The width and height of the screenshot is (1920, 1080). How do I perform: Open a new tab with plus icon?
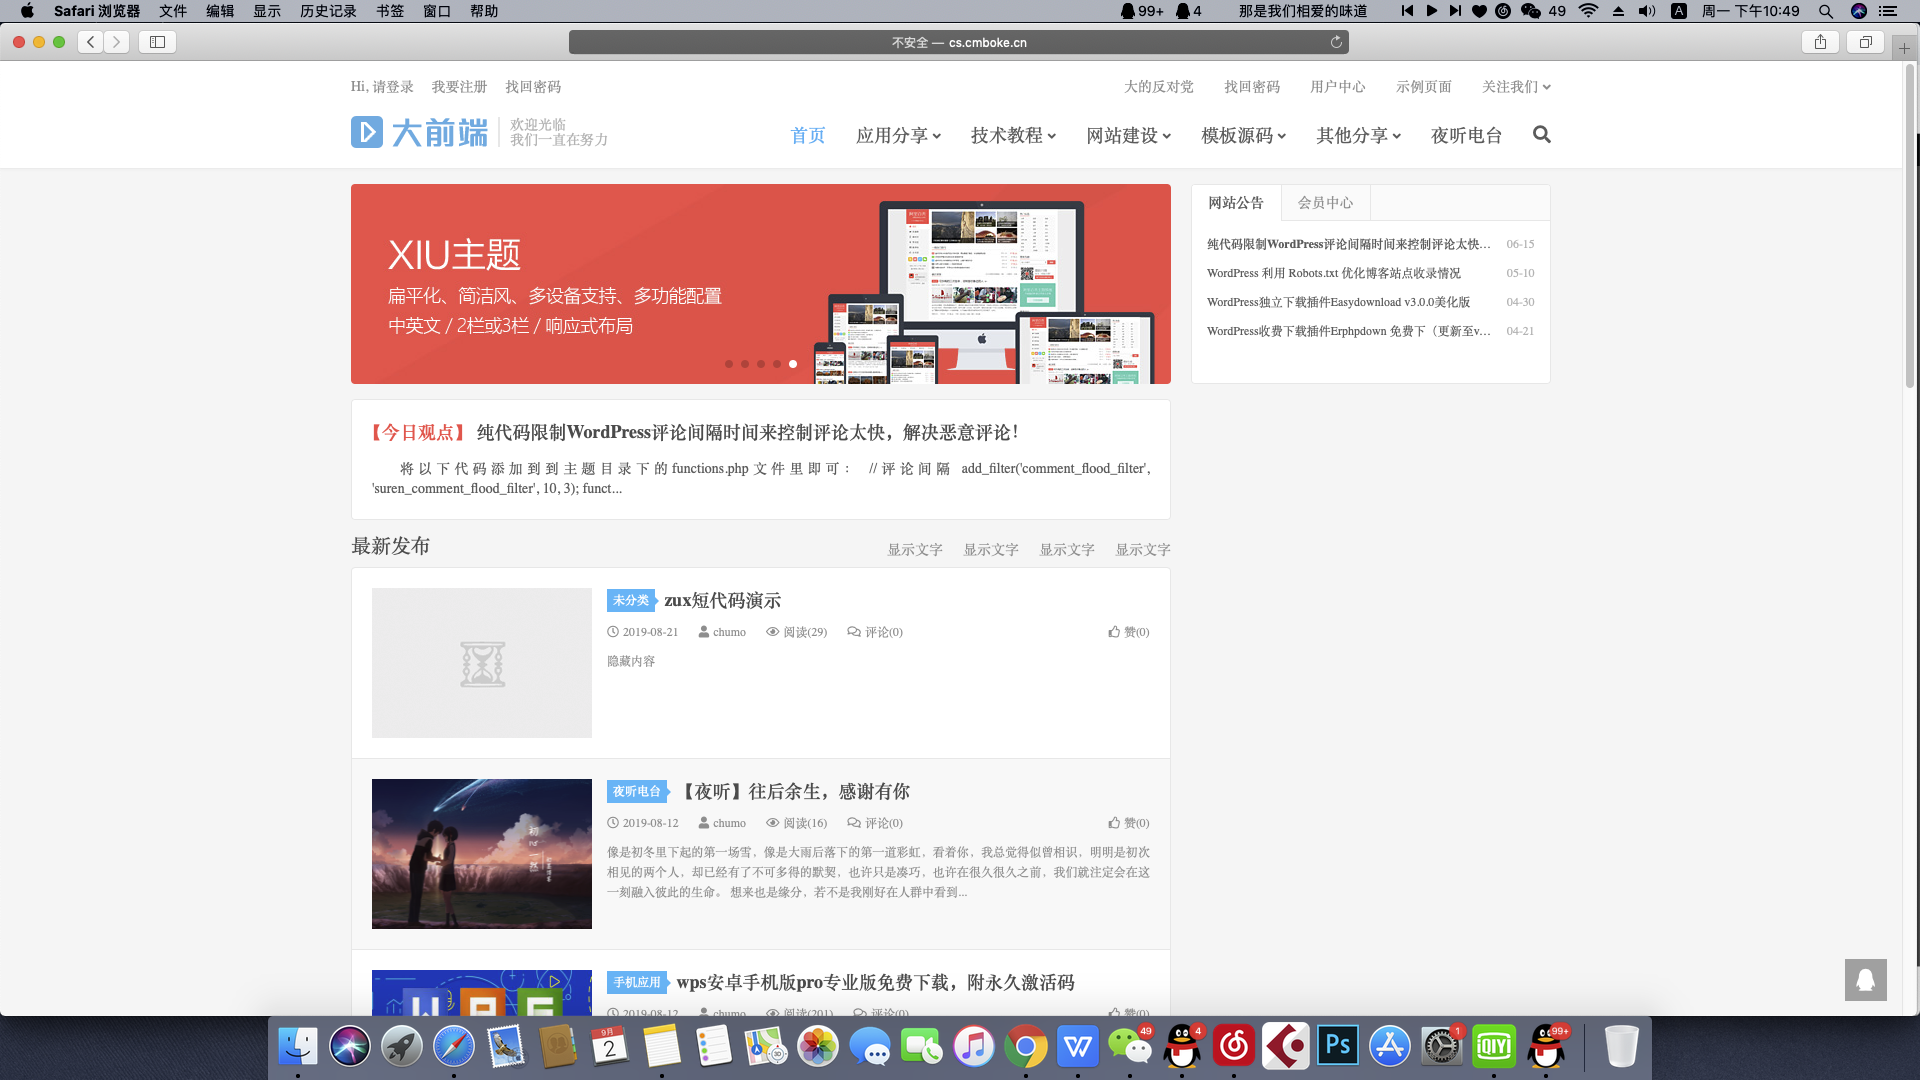(x=1904, y=48)
